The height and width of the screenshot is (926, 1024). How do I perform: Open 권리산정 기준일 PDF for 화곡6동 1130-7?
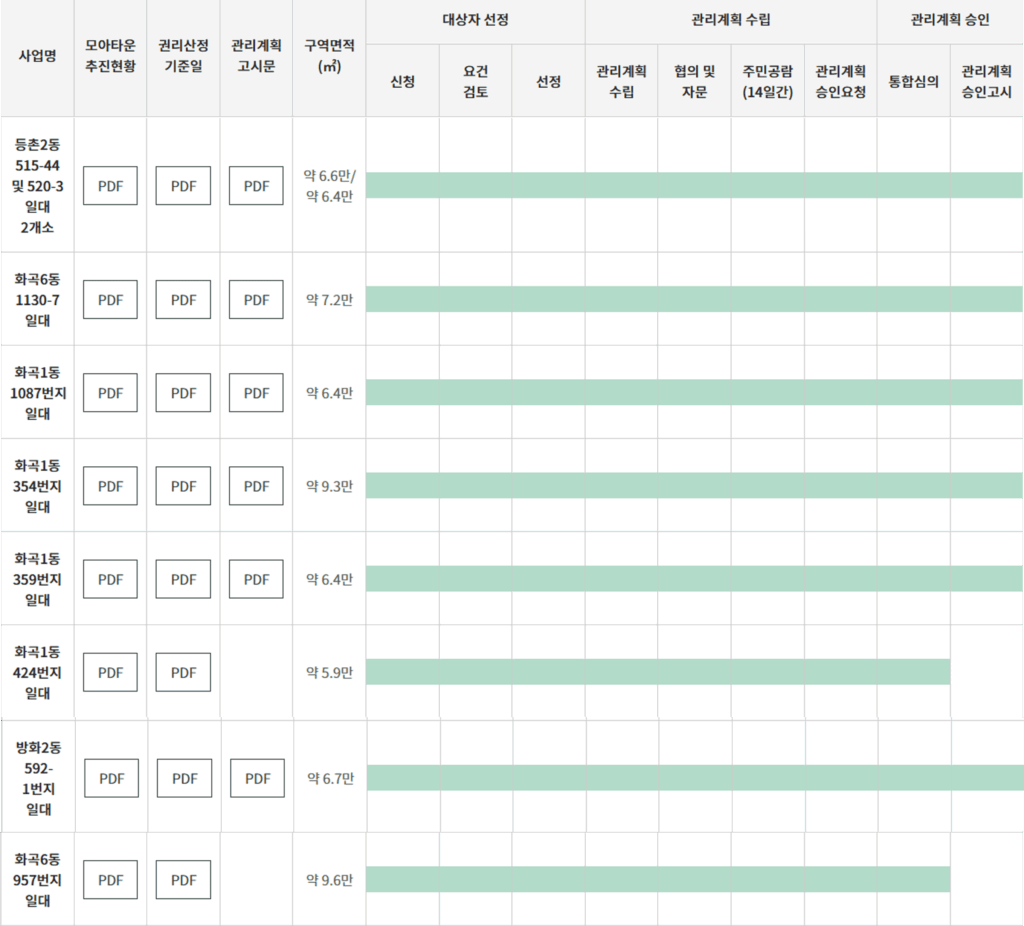pos(183,300)
